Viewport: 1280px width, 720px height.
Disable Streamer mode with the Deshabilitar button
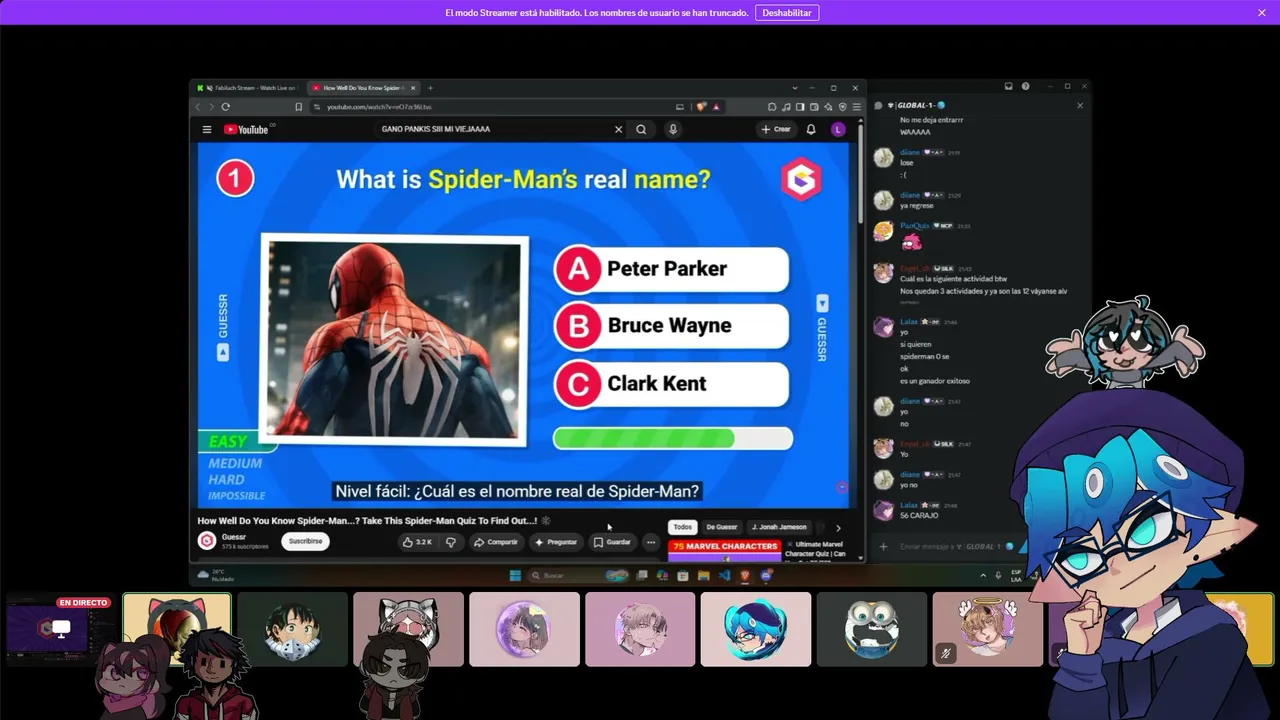click(x=787, y=13)
